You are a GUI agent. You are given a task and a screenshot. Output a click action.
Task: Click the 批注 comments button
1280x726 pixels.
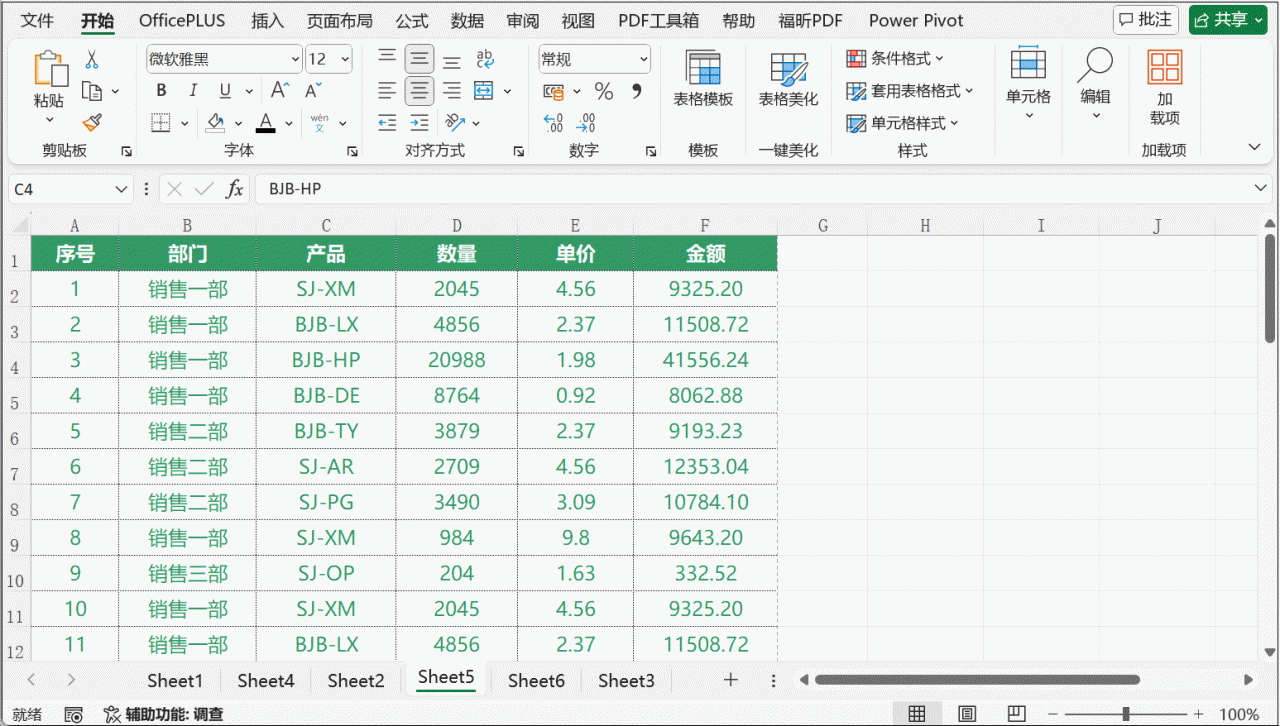coord(1146,20)
